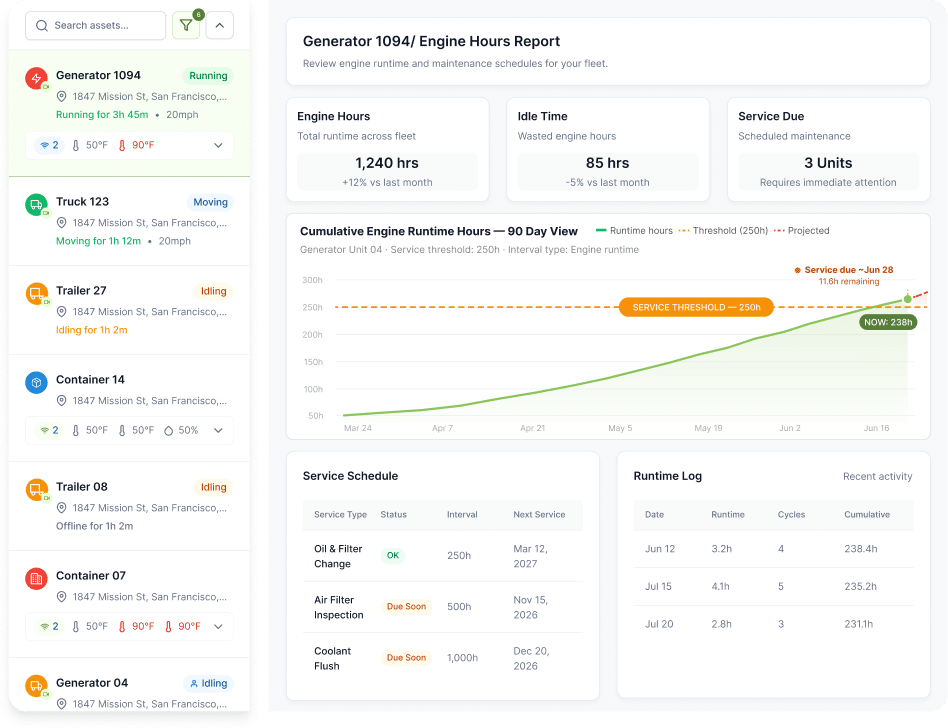Click the Generator 04 orange icon
The height and width of the screenshot is (728, 948).
pyautogui.click(x=36, y=685)
